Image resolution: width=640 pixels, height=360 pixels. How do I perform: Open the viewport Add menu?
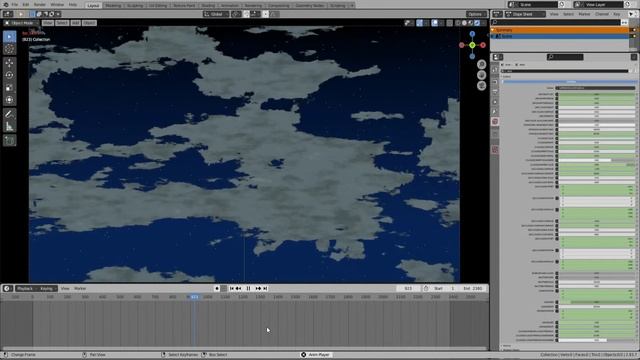click(x=76, y=23)
